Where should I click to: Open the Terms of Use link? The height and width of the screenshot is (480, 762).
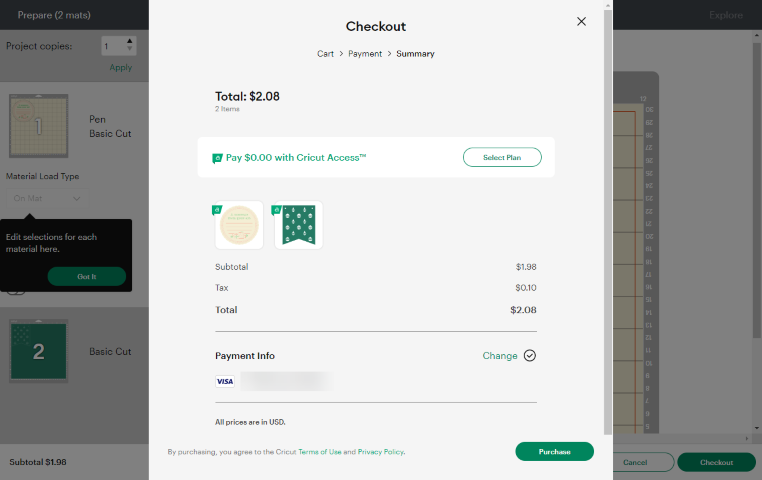click(x=320, y=452)
